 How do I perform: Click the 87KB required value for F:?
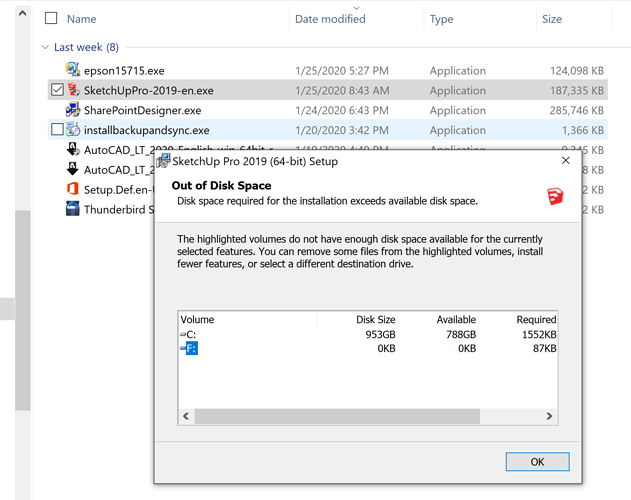tap(544, 348)
